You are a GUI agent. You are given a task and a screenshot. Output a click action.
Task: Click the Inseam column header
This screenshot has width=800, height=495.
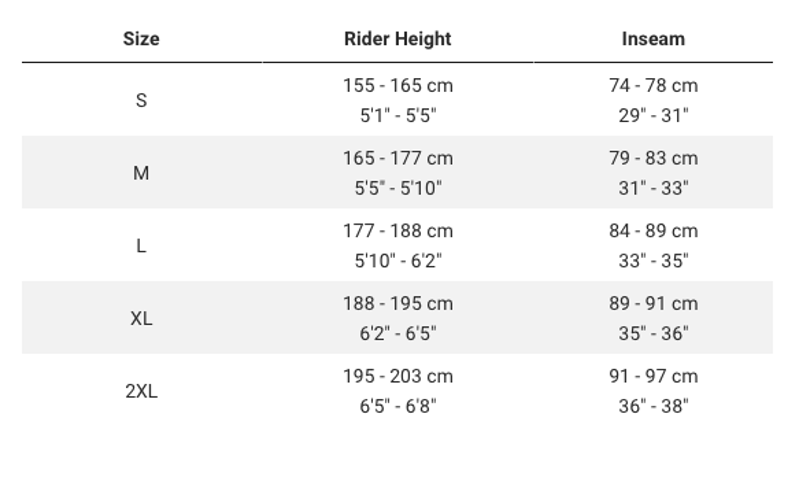click(653, 39)
